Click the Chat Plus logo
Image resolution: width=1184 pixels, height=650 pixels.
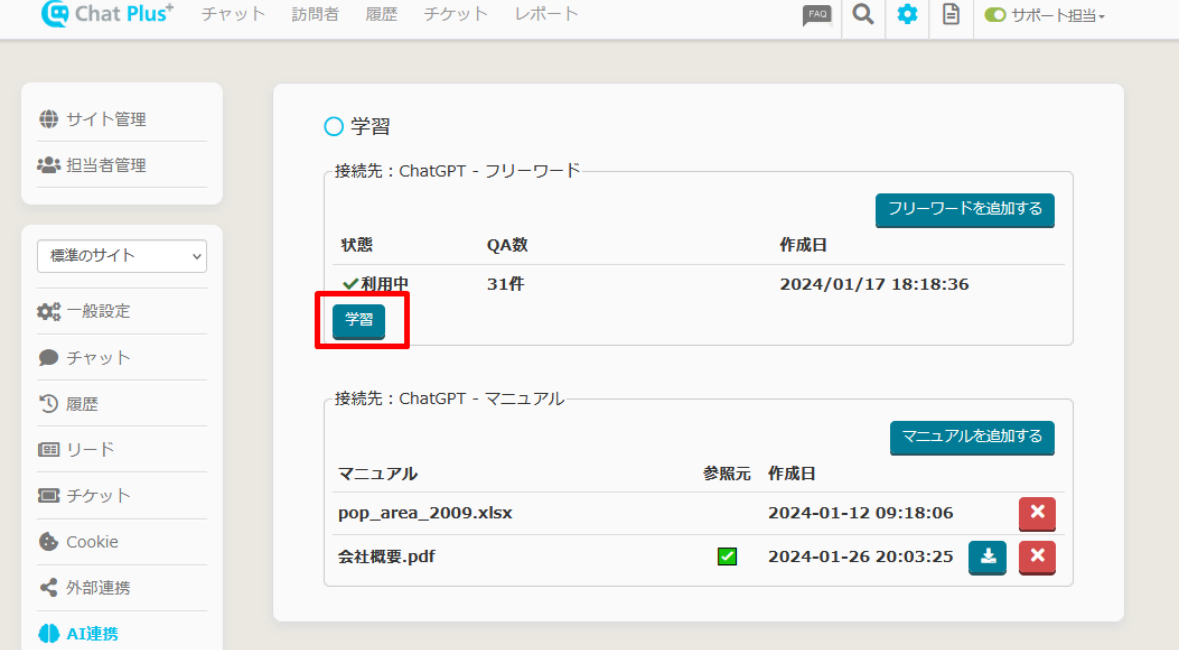coord(107,14)
